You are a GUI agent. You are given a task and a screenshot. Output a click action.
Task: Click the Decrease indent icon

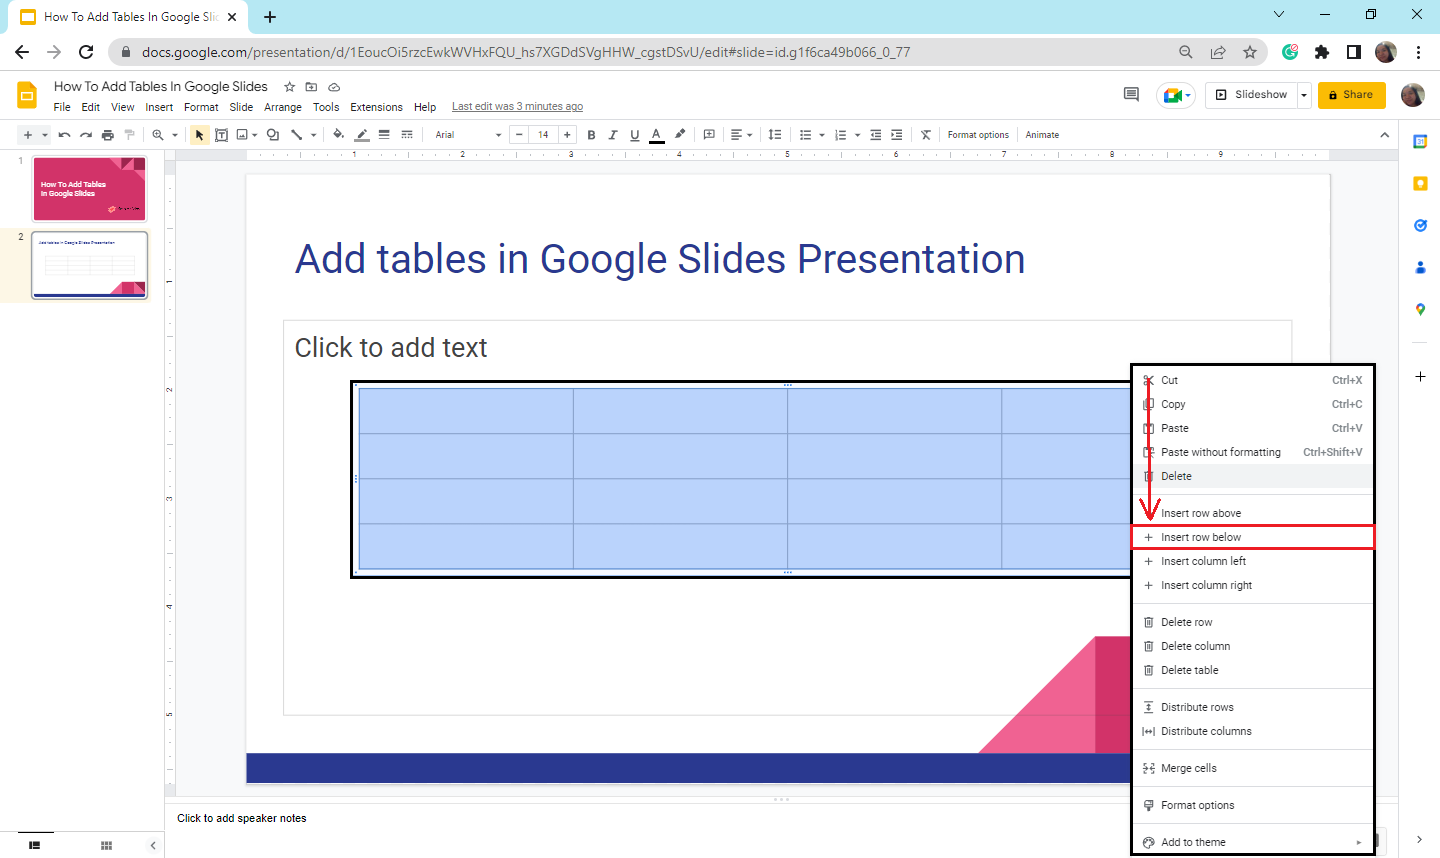pyautogui.click(x=876, y=135)
